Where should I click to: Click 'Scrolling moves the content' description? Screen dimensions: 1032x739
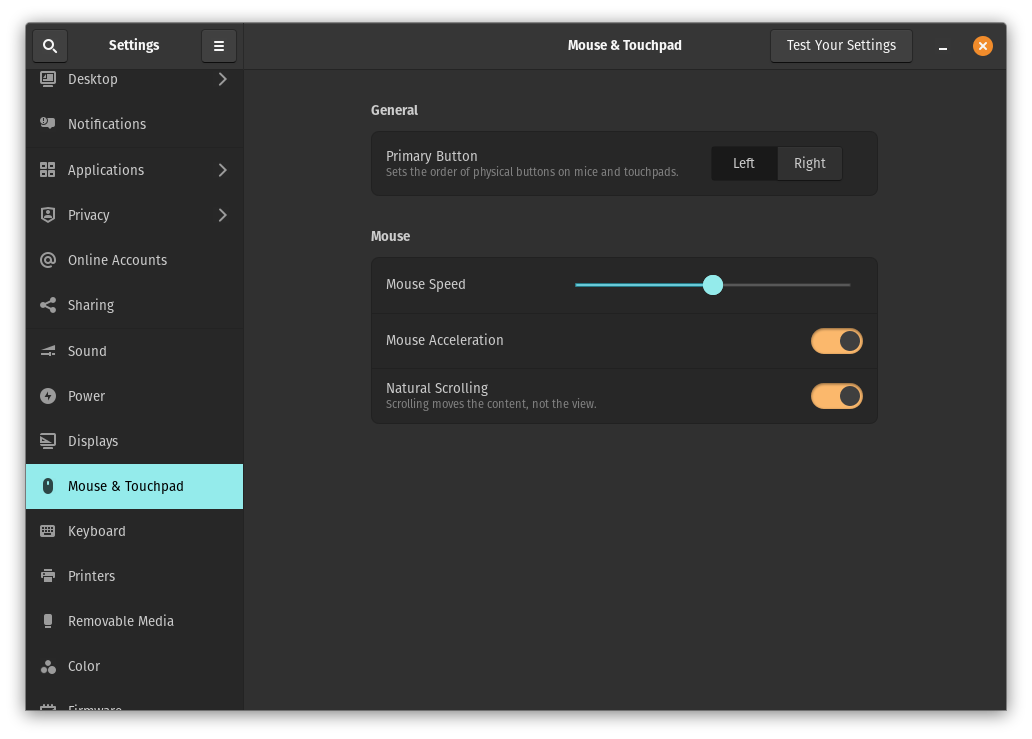[x=491, y=404]
